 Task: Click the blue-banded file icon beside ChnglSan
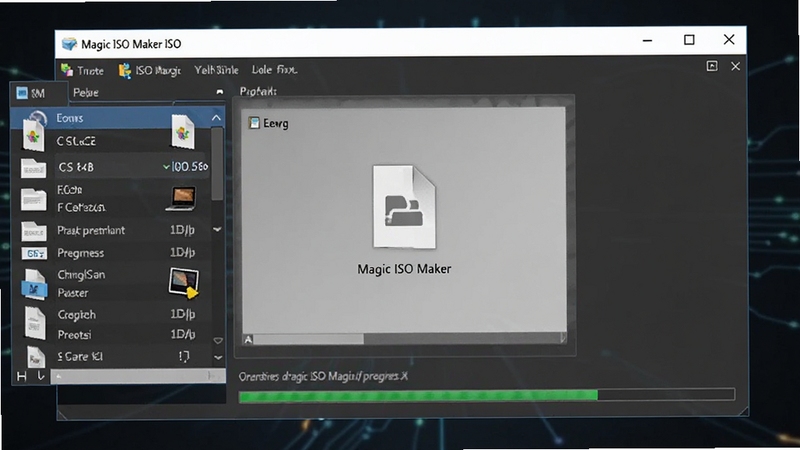pos(34,284)
